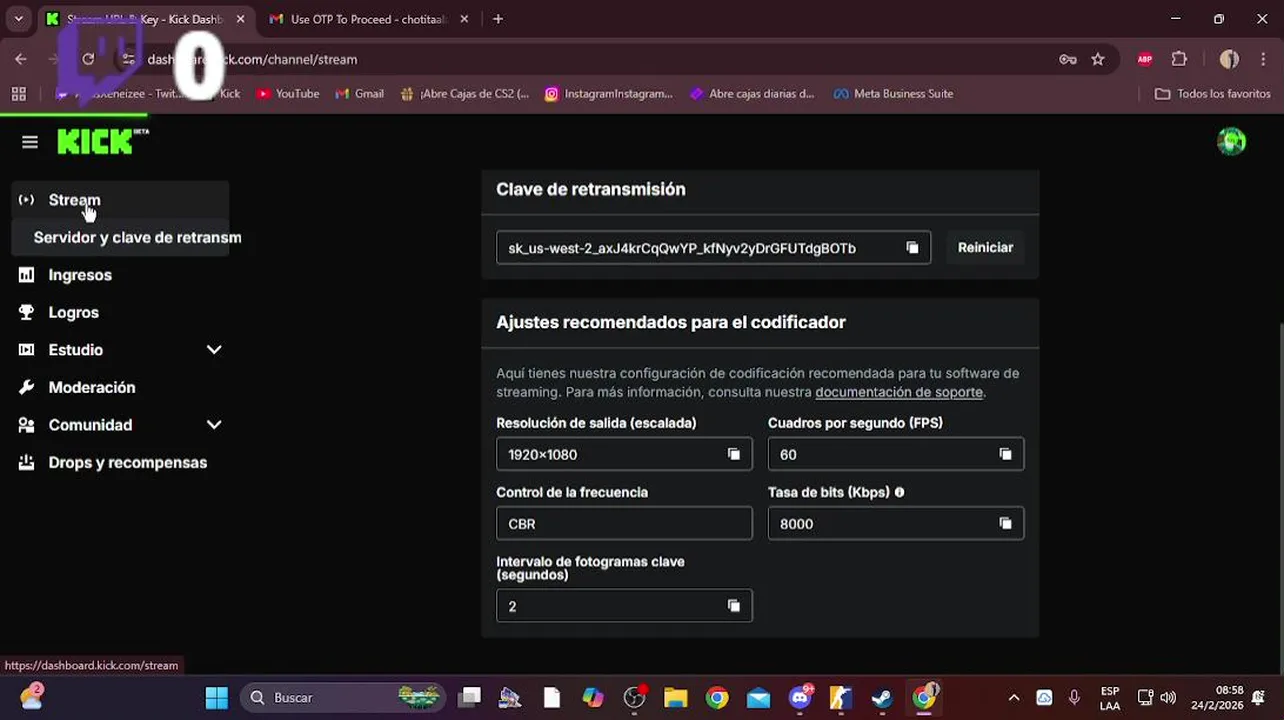The height and width of the screenshot is (720, 1284).
Task: Bookmark this page with the star icon
Action: point(1098,59)
